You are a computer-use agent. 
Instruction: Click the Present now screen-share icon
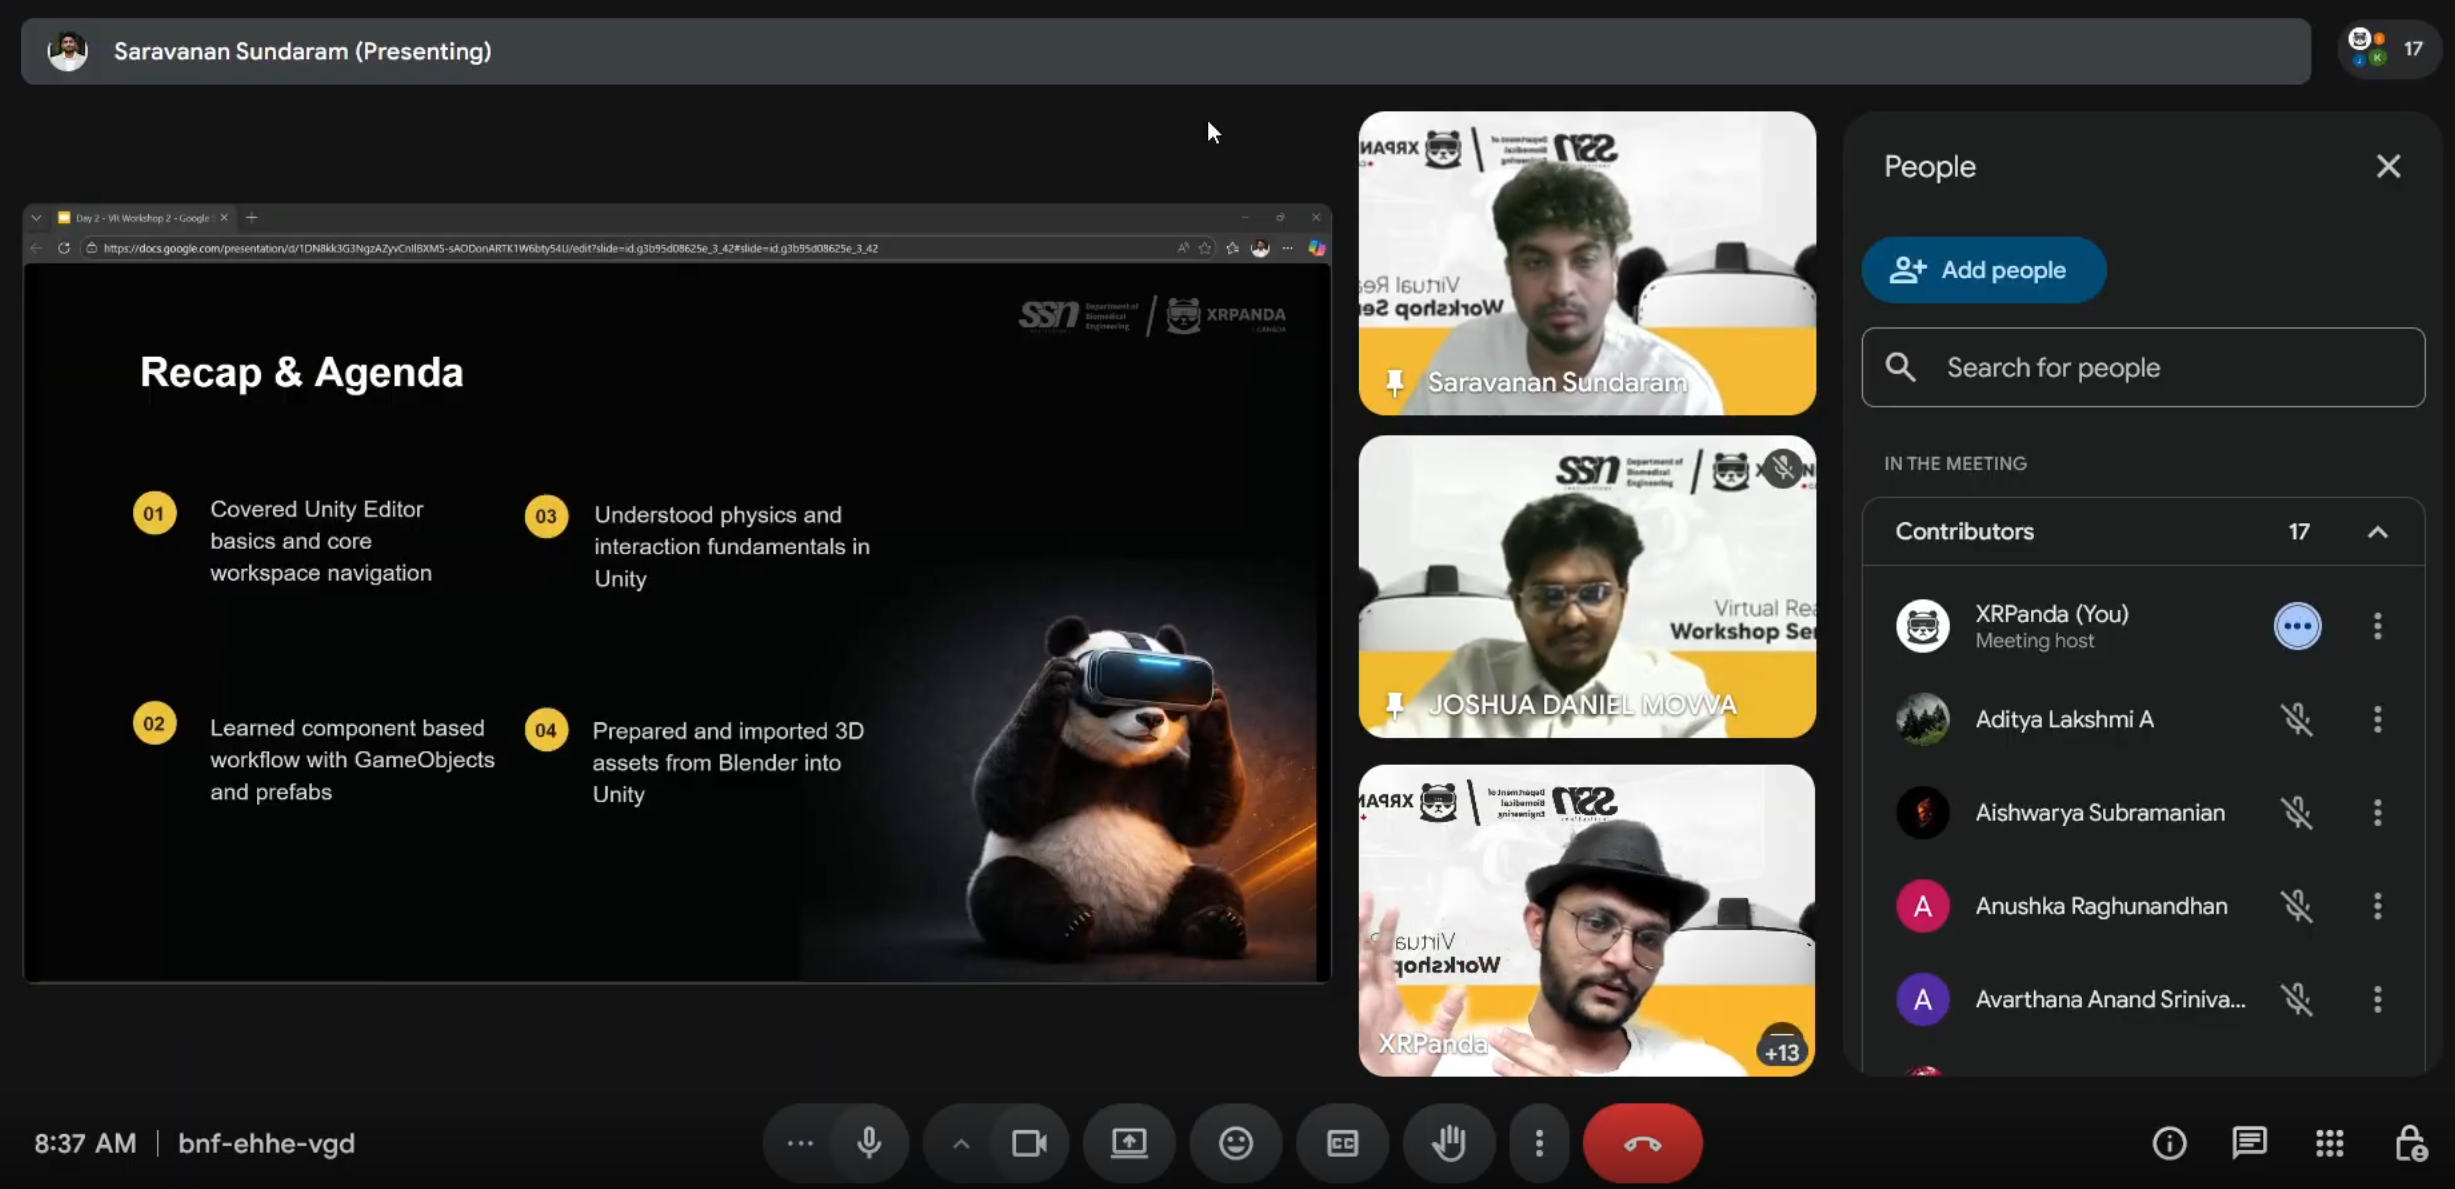coord(1129,1143)
